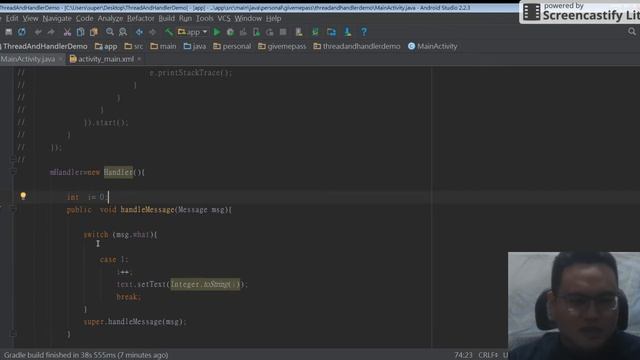The image size is (640, 360).
Task: Click ThreadAndHandlerDemo breadcrumb
Action: (44, 46)
